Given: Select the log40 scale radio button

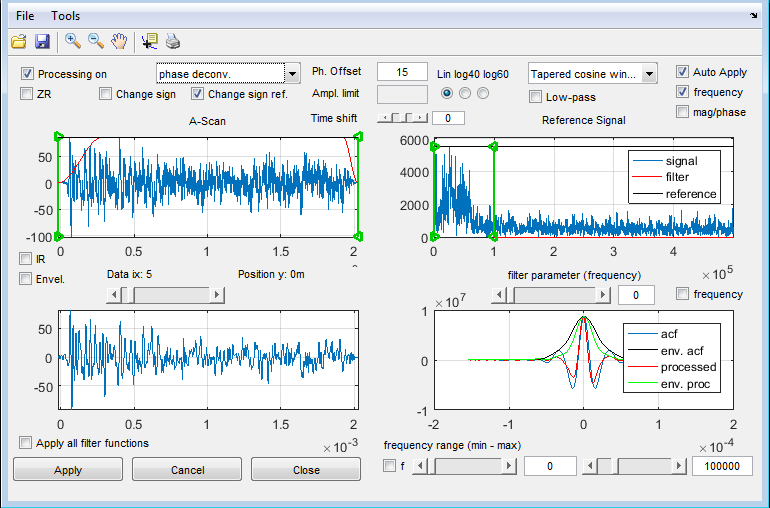Looking at the screenshot, I should click(x=465, y=93).
